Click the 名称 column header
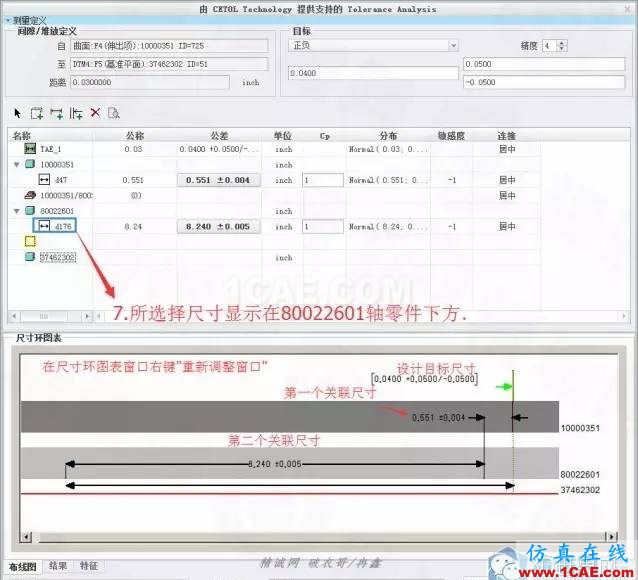The image size is (638, 580). click(22, 136)
